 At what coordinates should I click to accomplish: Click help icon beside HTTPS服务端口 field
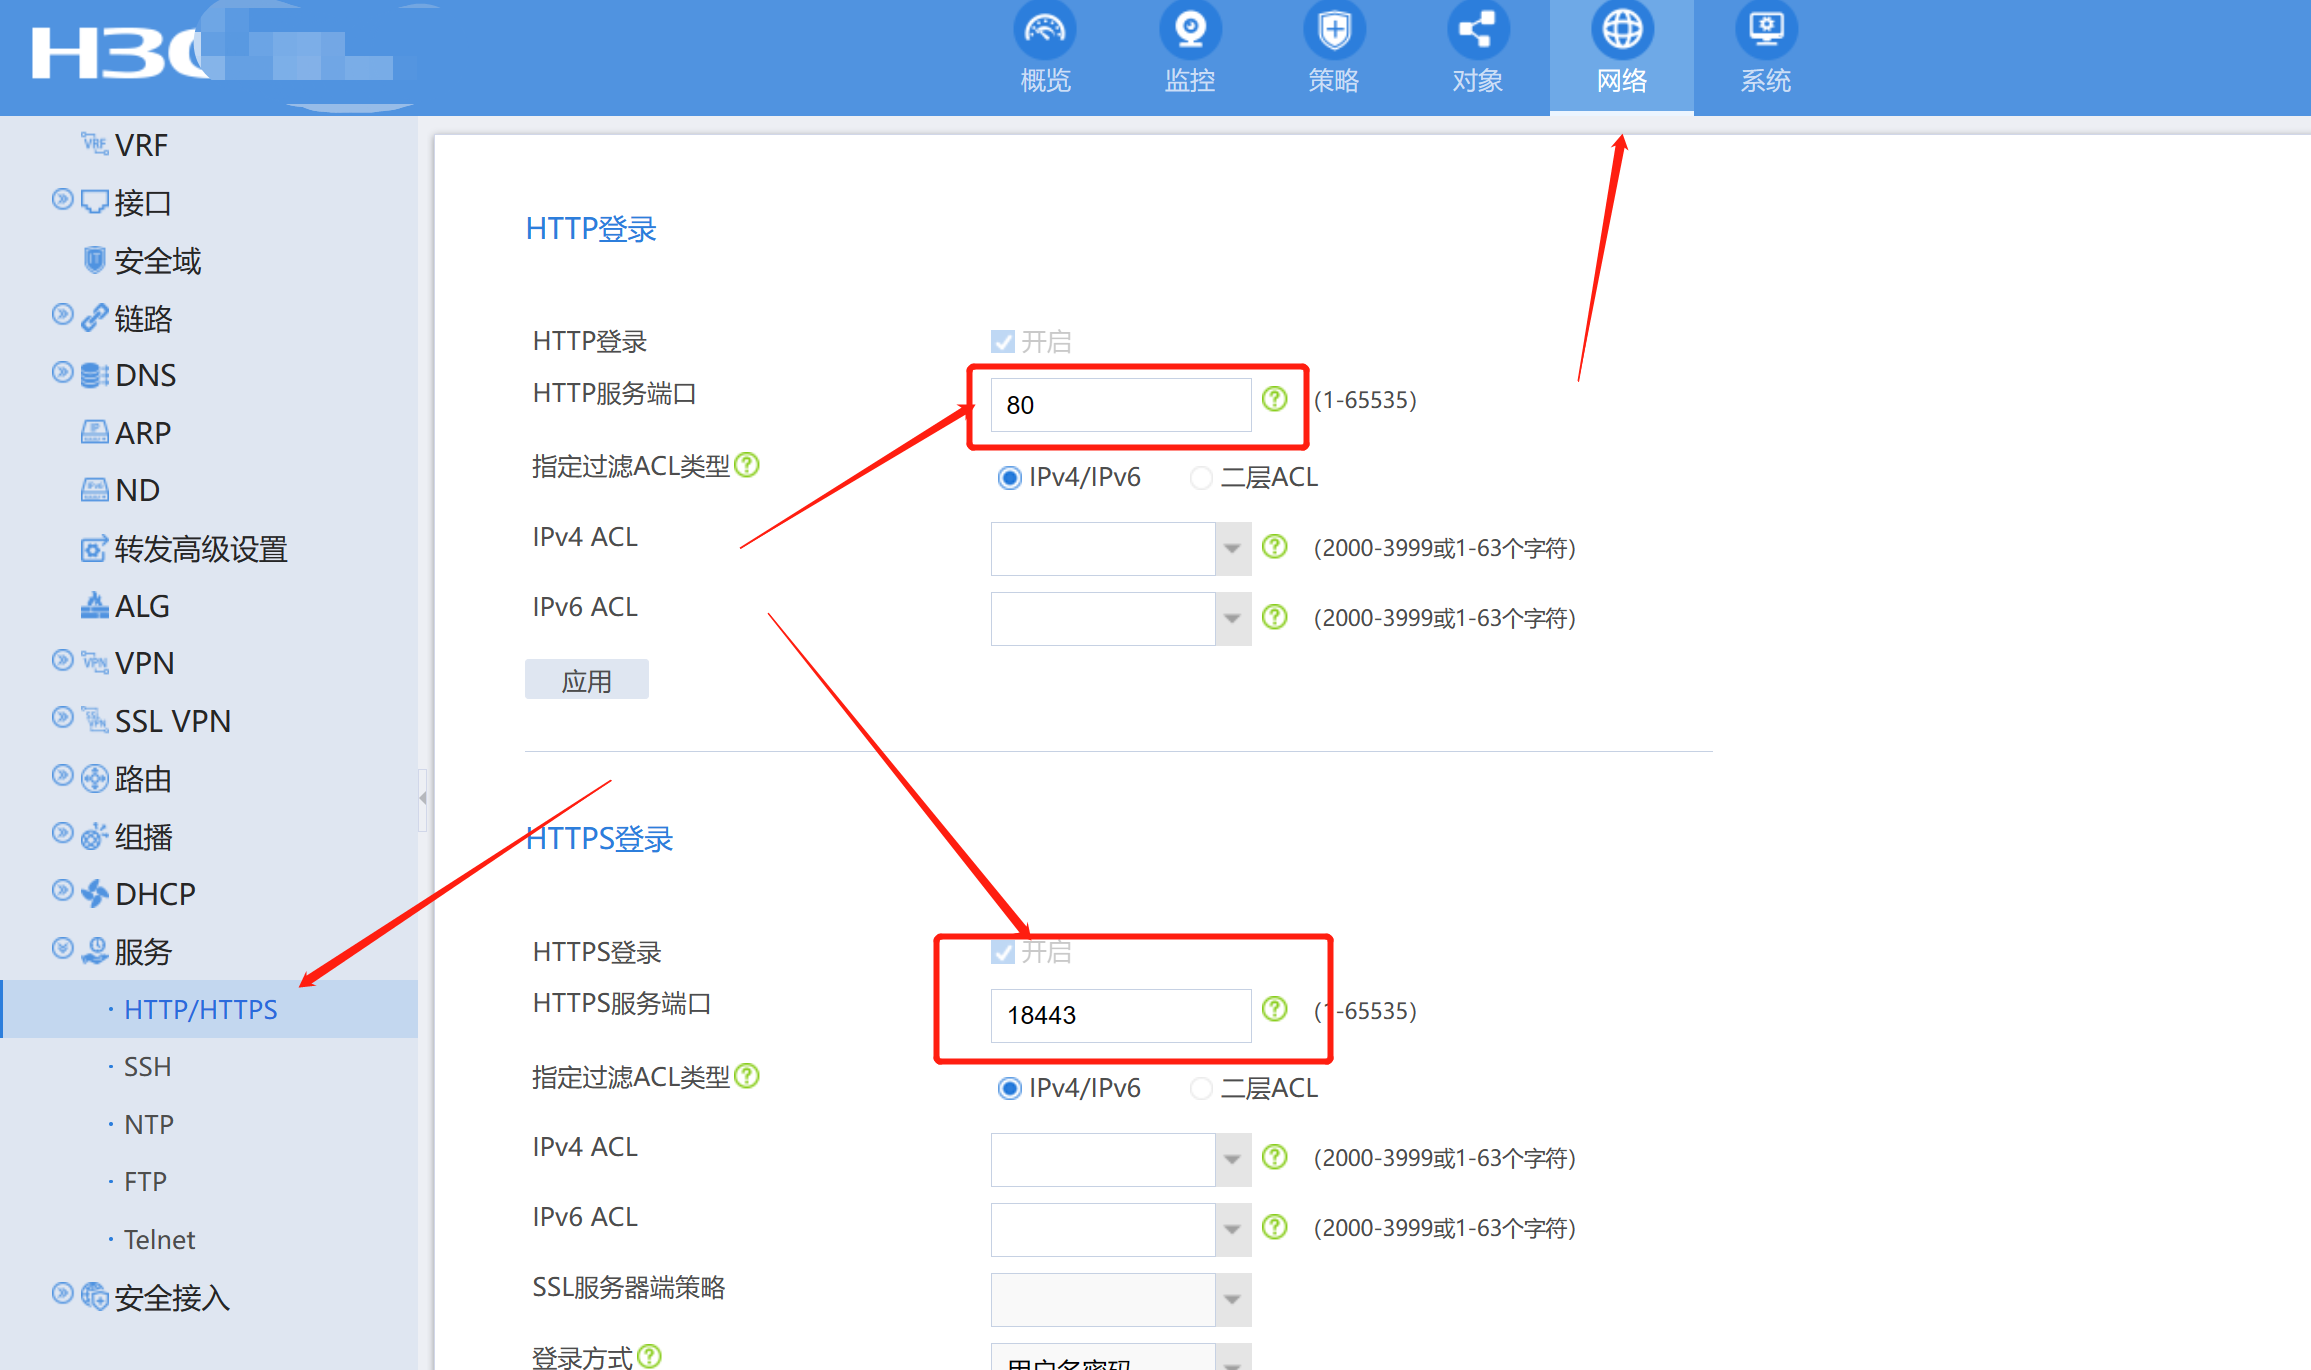coord(1274,1009)
